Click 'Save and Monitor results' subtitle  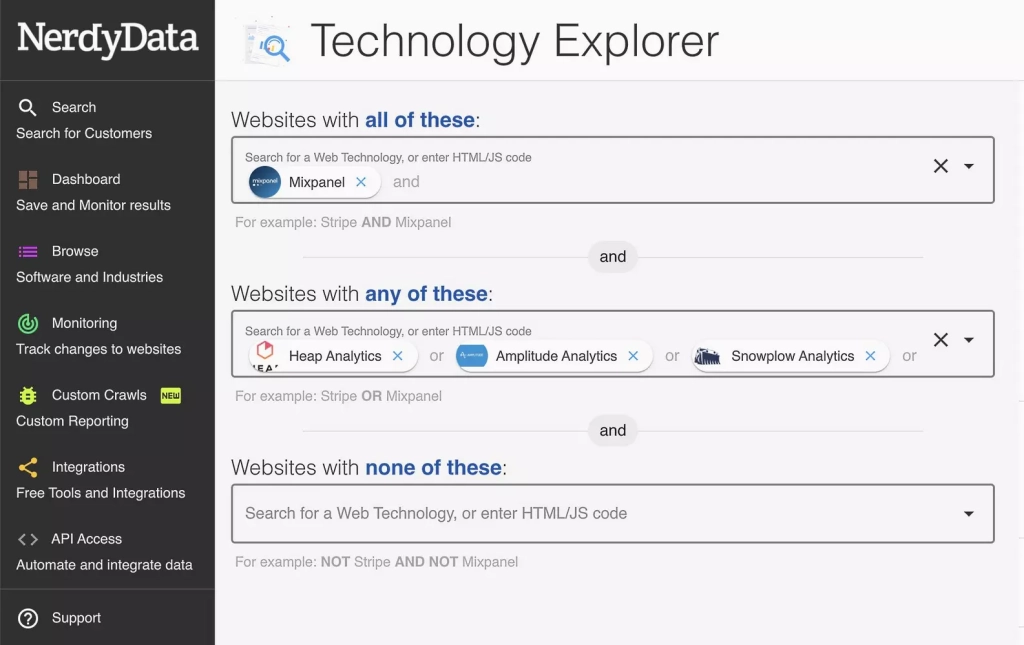coord(93,205)
